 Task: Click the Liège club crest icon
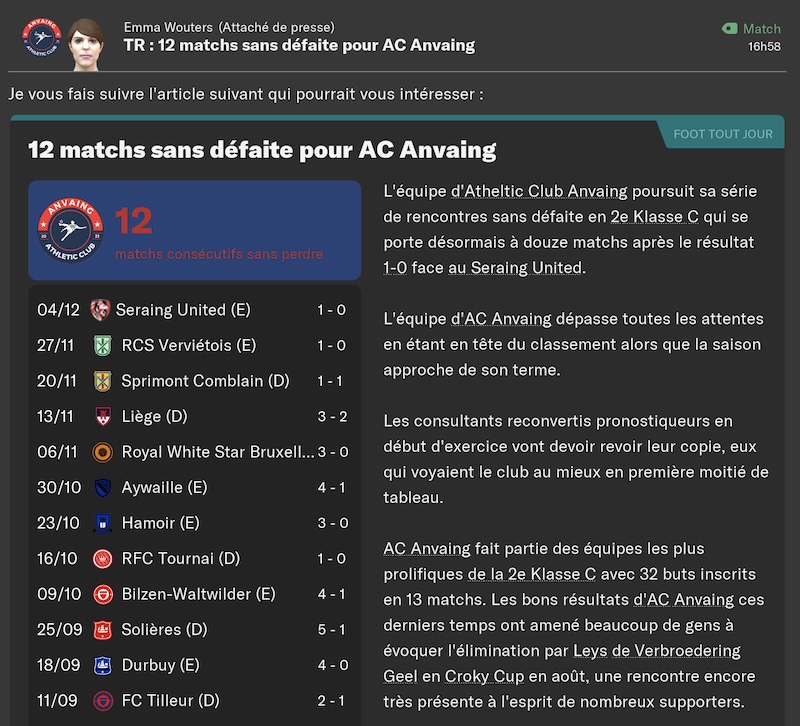[x=103, y=416]
